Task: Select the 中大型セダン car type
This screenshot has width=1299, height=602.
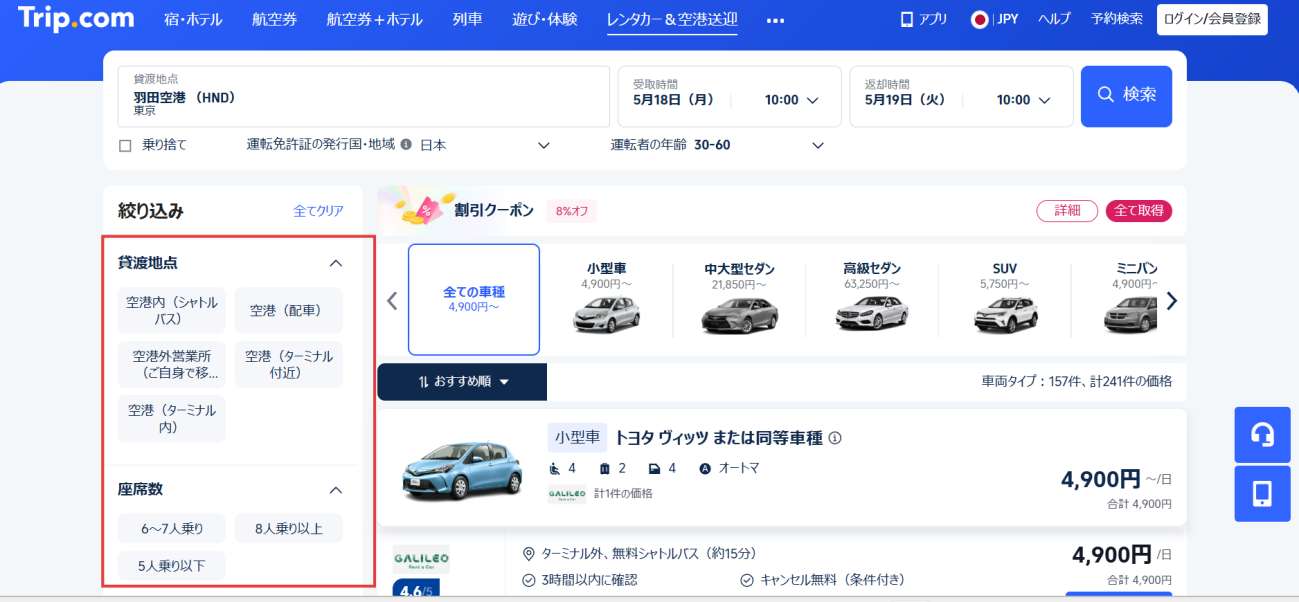Action: click(x=740, y=298)
